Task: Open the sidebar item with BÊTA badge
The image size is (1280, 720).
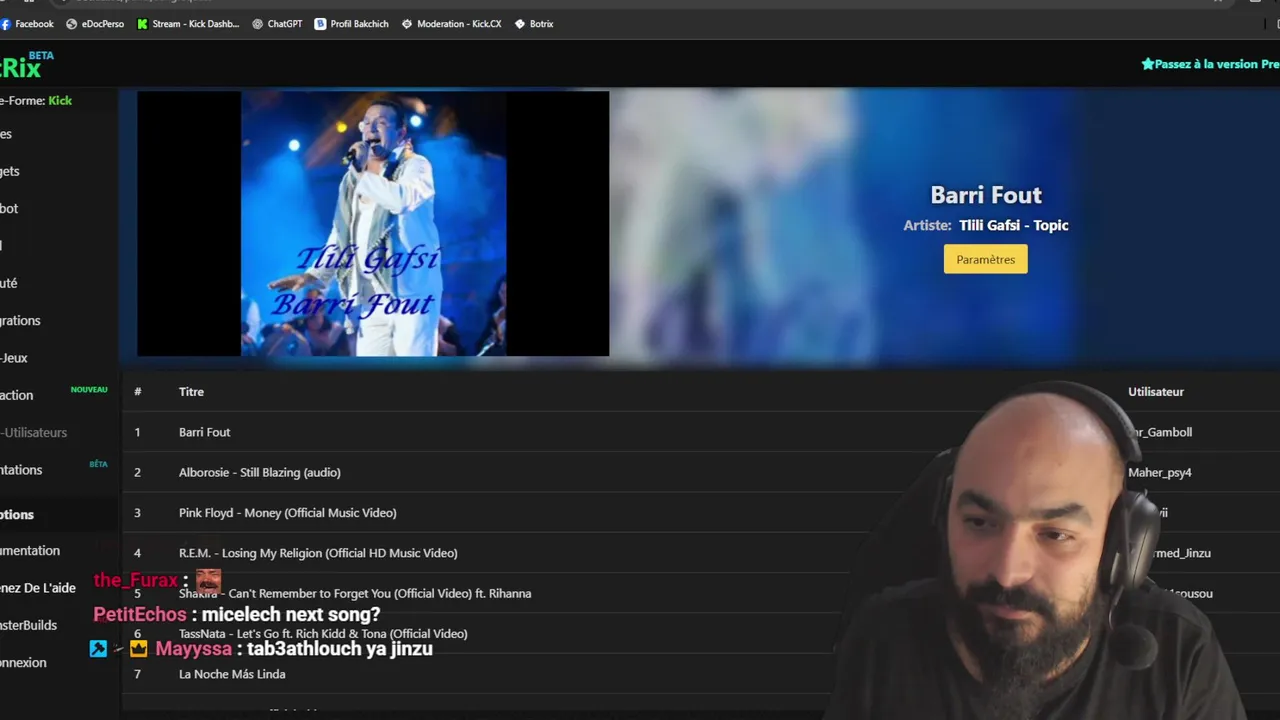Action: click(55, 470)
